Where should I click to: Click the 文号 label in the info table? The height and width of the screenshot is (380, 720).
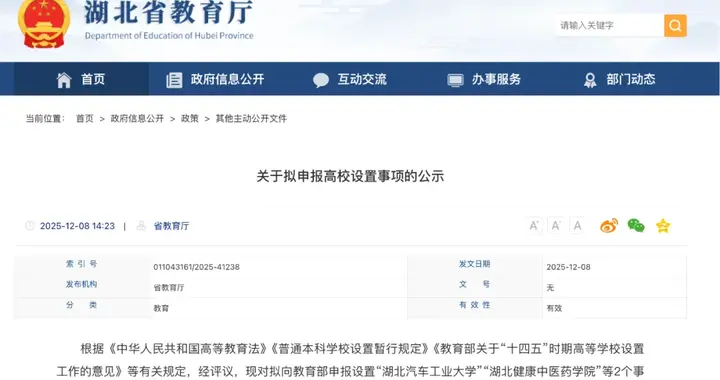474,284
